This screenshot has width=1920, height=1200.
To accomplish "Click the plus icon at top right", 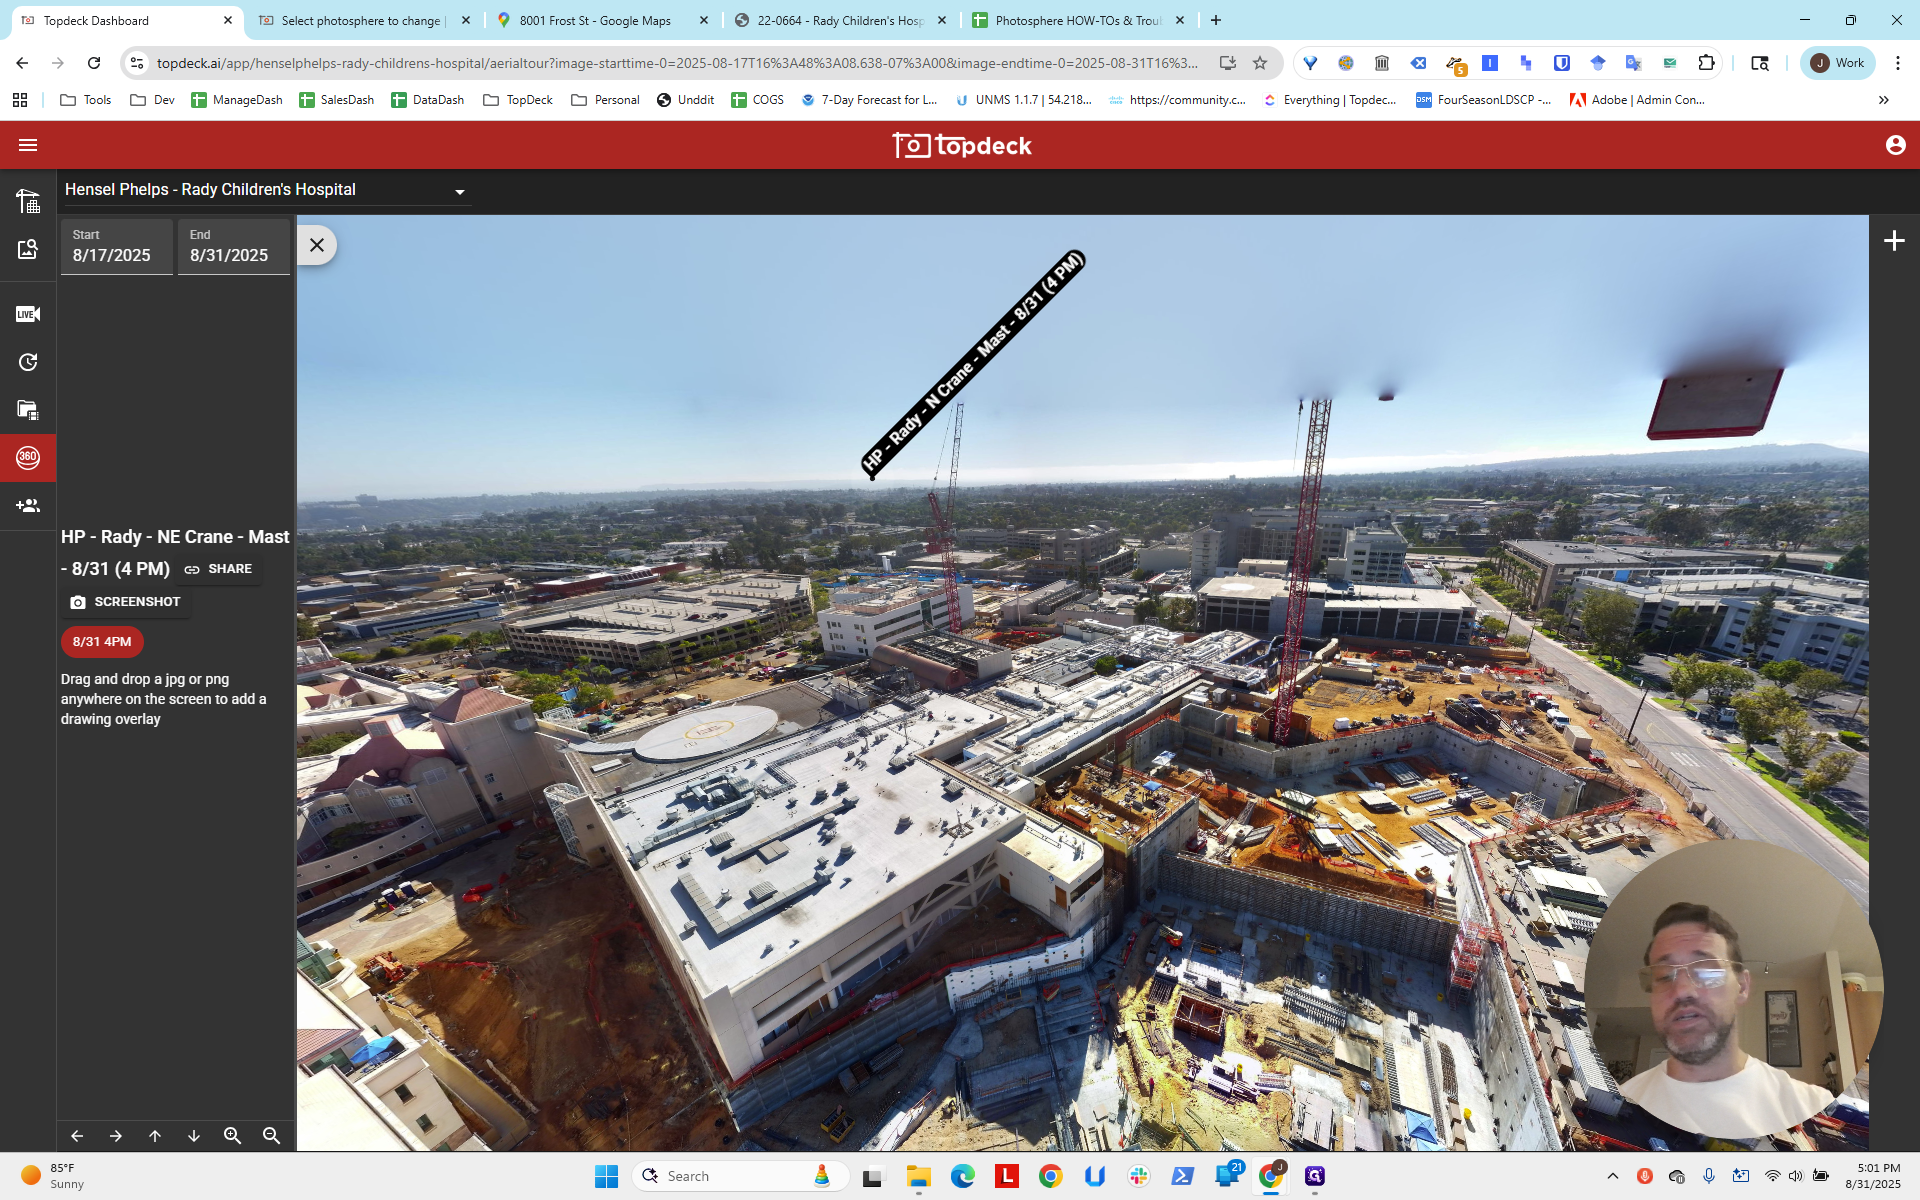I will 1894,241.
